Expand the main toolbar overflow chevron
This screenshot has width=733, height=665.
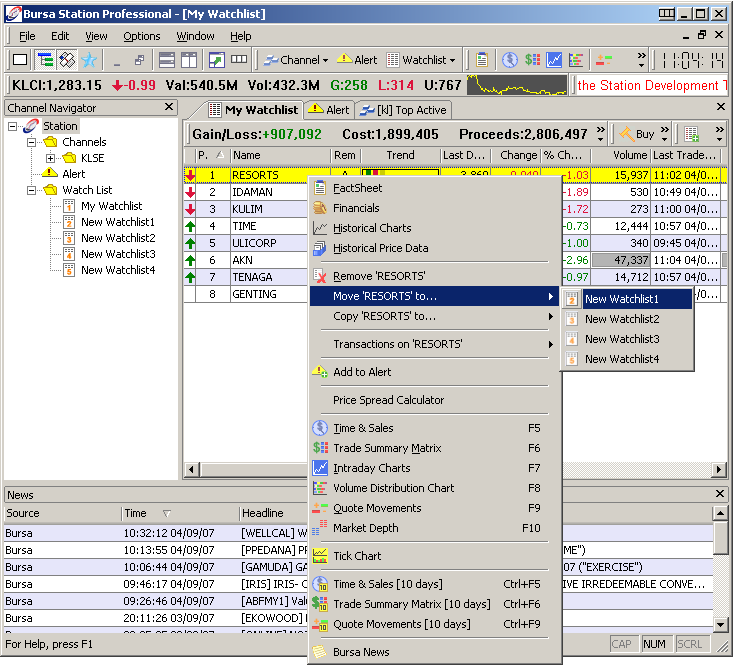pyautogui.click(x=641, y=60)
